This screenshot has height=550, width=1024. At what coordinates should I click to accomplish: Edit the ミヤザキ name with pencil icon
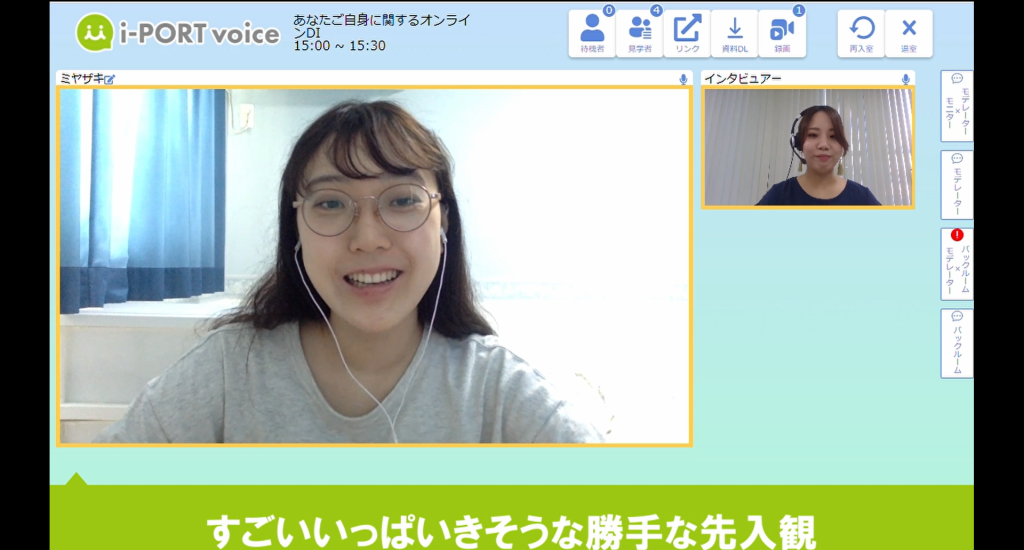pos(110,79)
